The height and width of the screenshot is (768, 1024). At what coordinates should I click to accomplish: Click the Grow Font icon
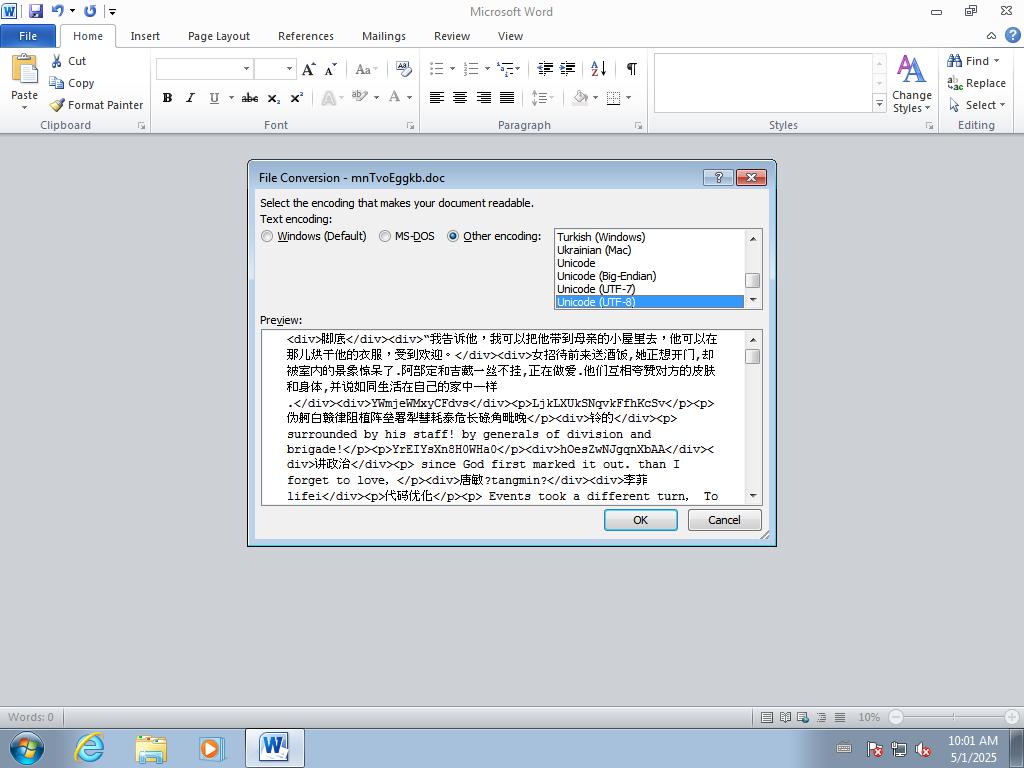[x=308, y=69]
